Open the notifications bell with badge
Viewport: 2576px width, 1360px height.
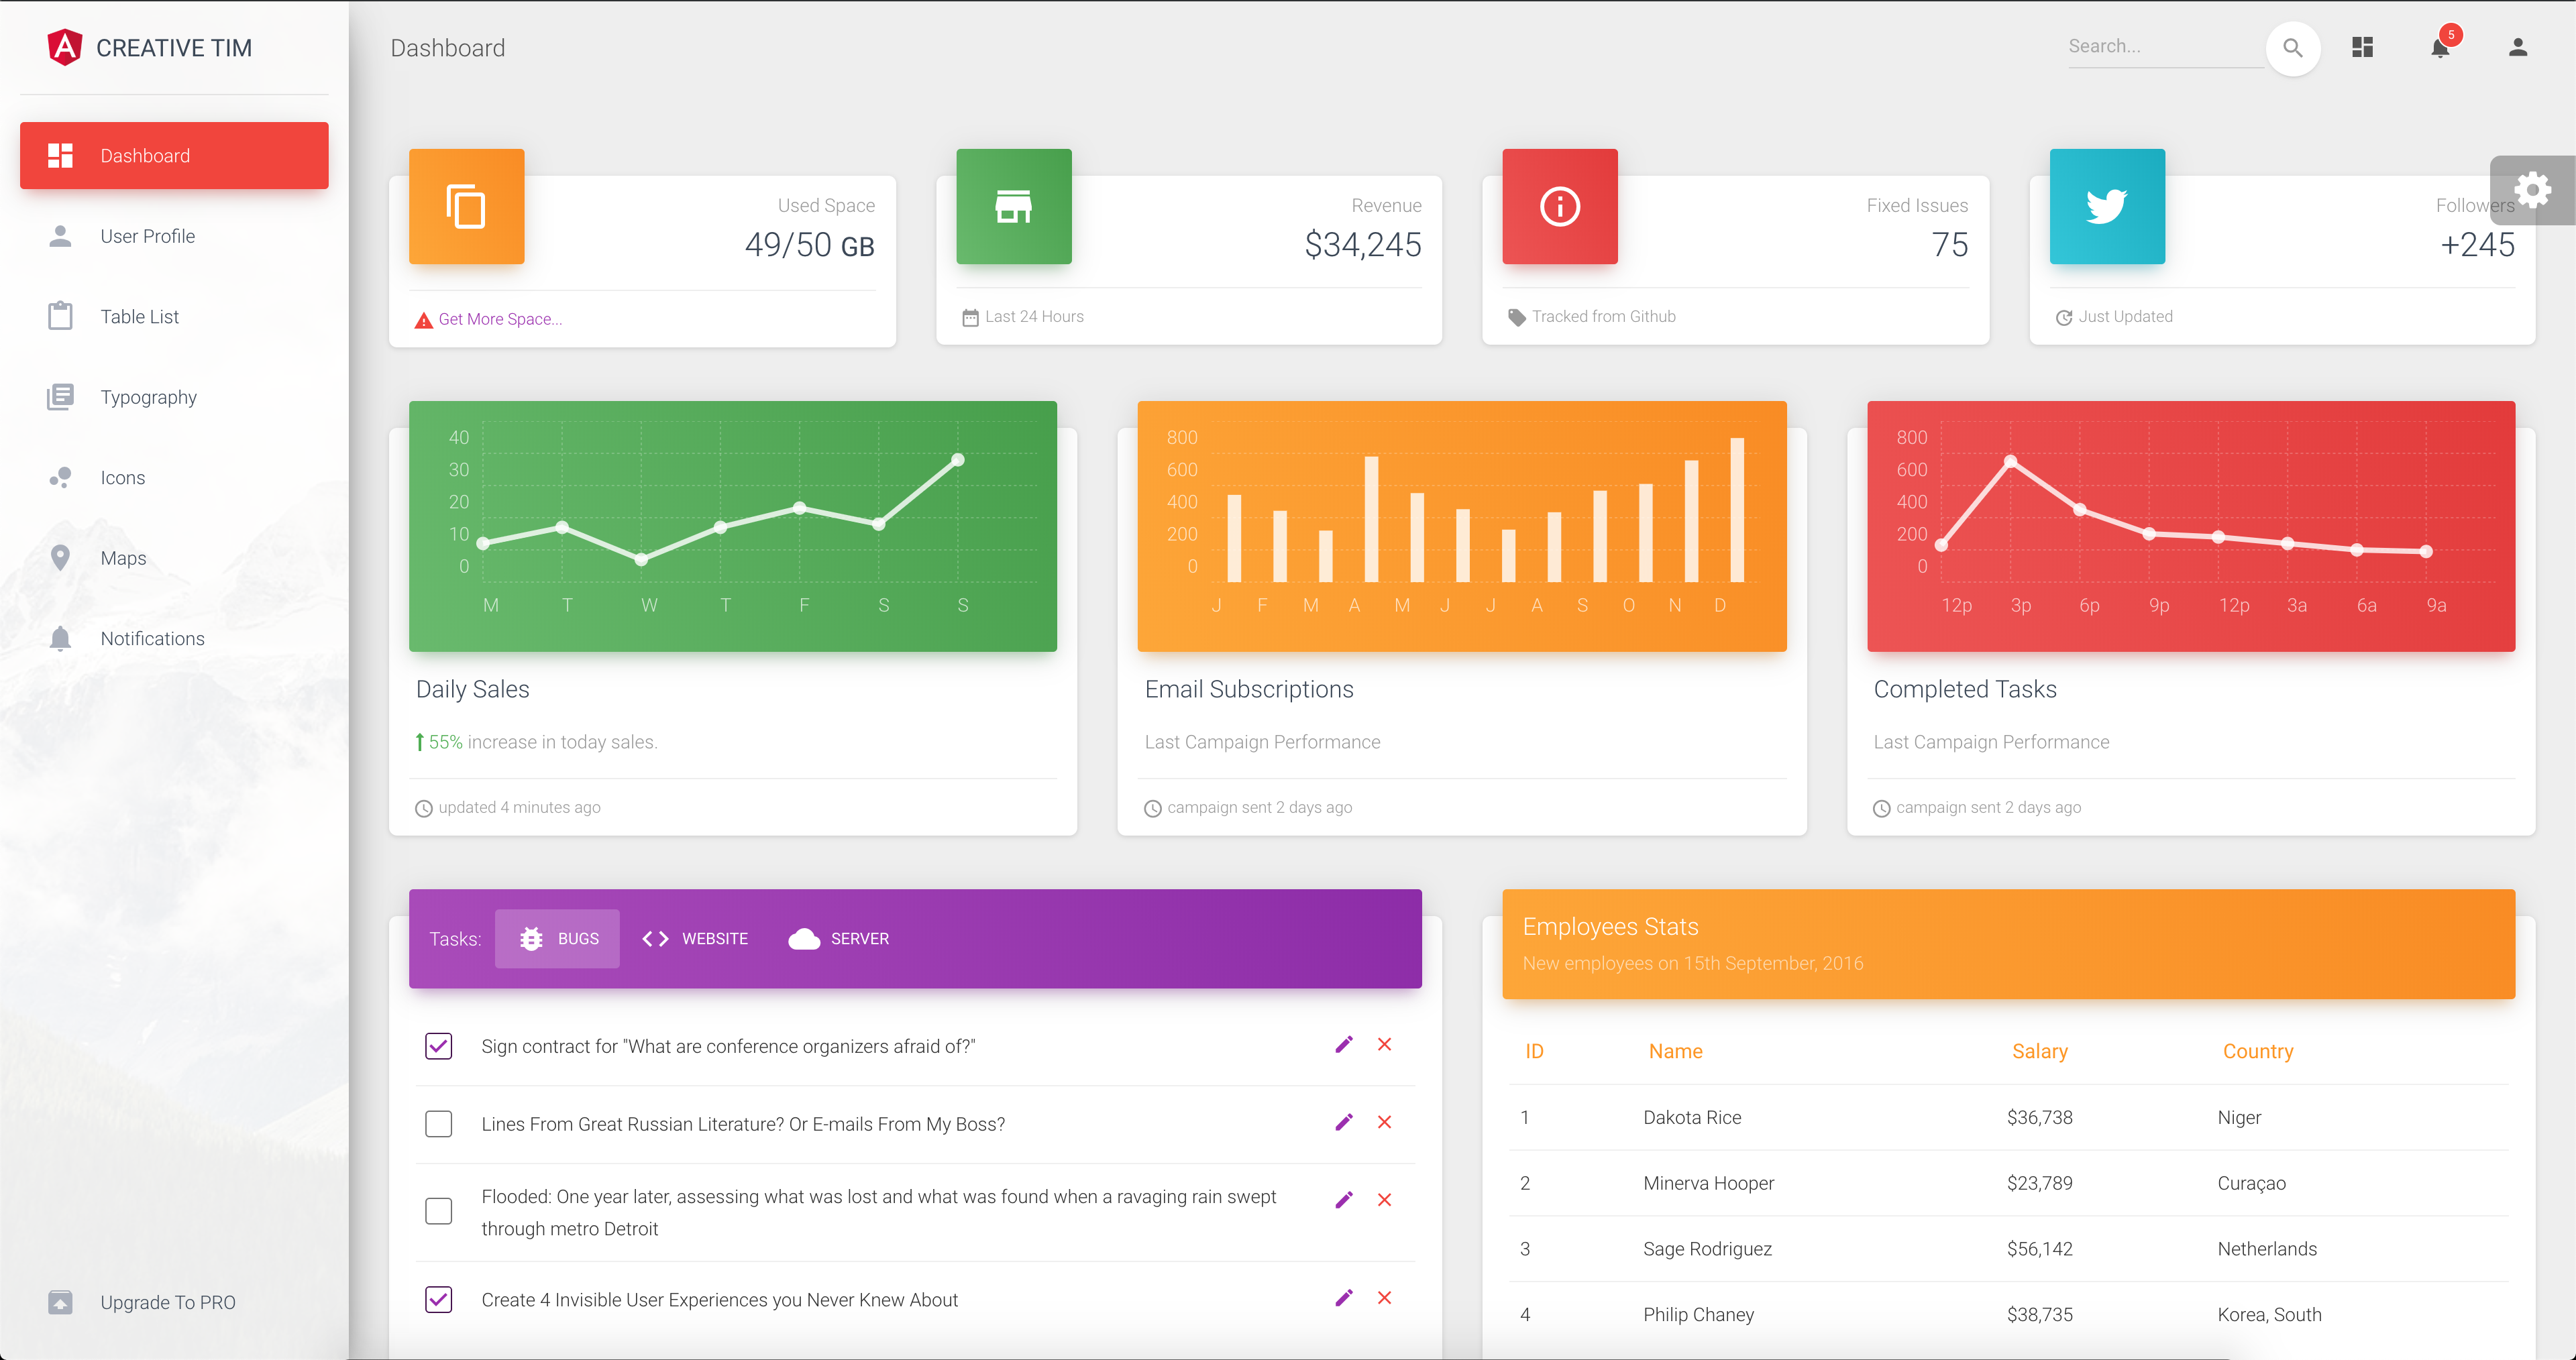pyautogui.click(x=2440, y=47)
